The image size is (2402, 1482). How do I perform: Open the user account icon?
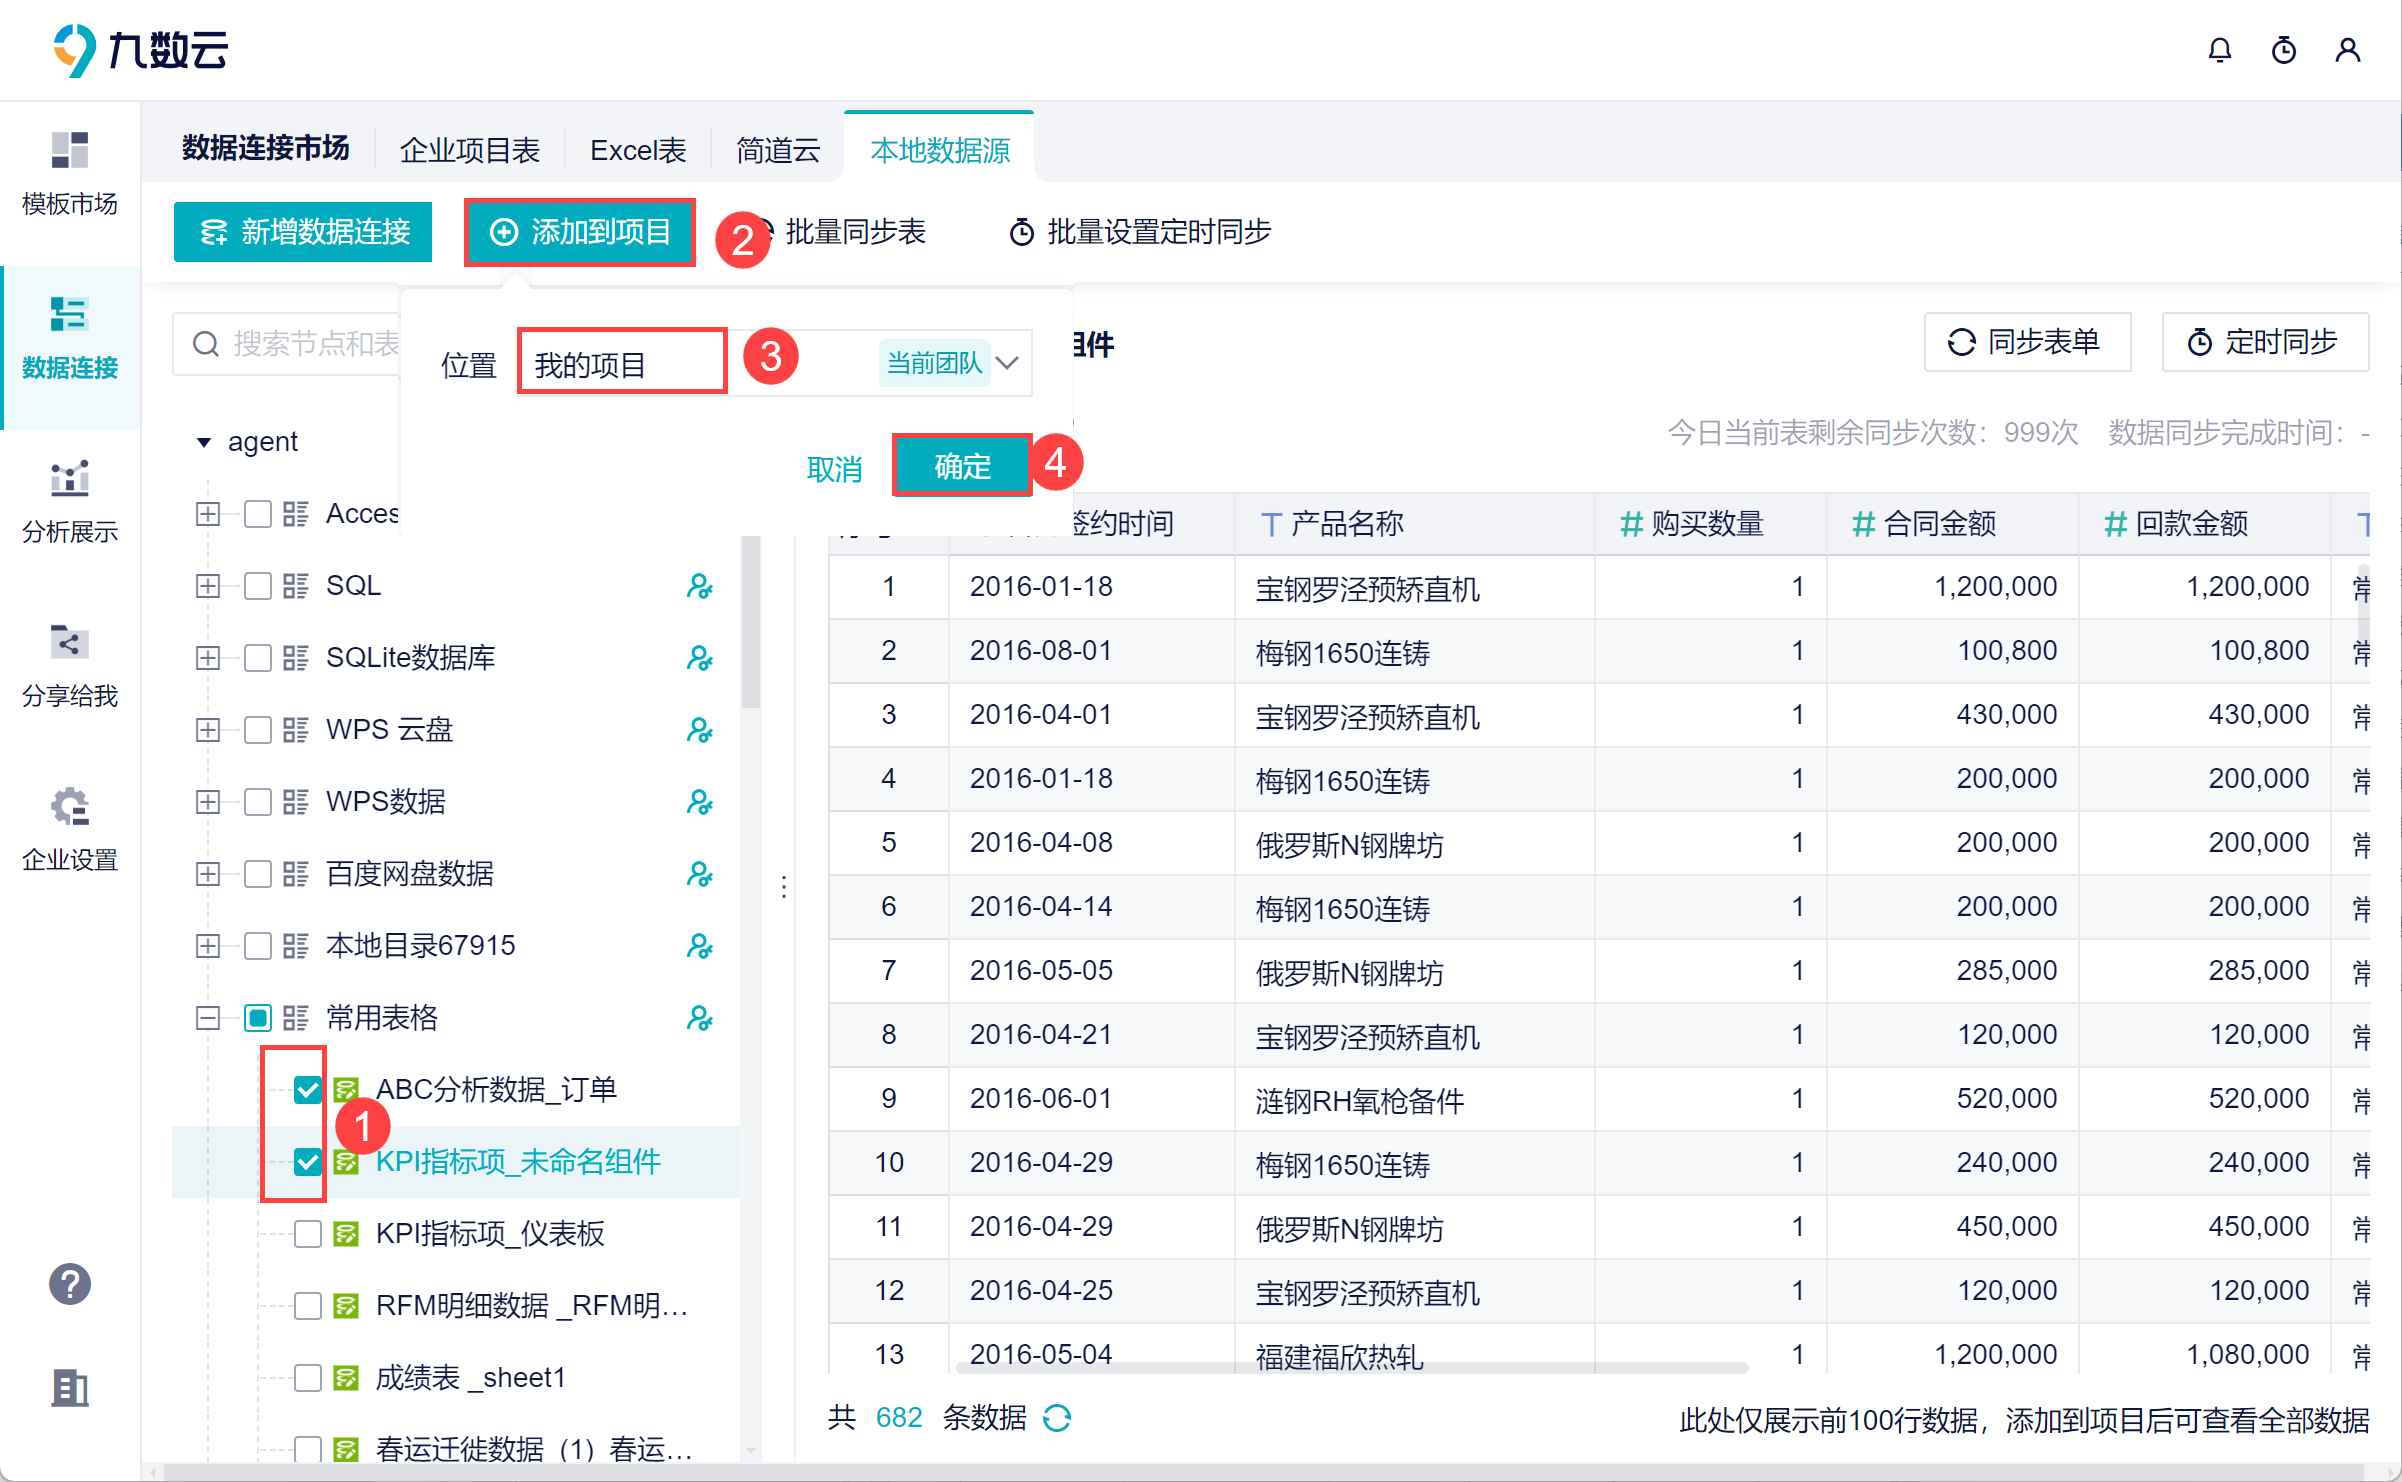coord(2347,50)
